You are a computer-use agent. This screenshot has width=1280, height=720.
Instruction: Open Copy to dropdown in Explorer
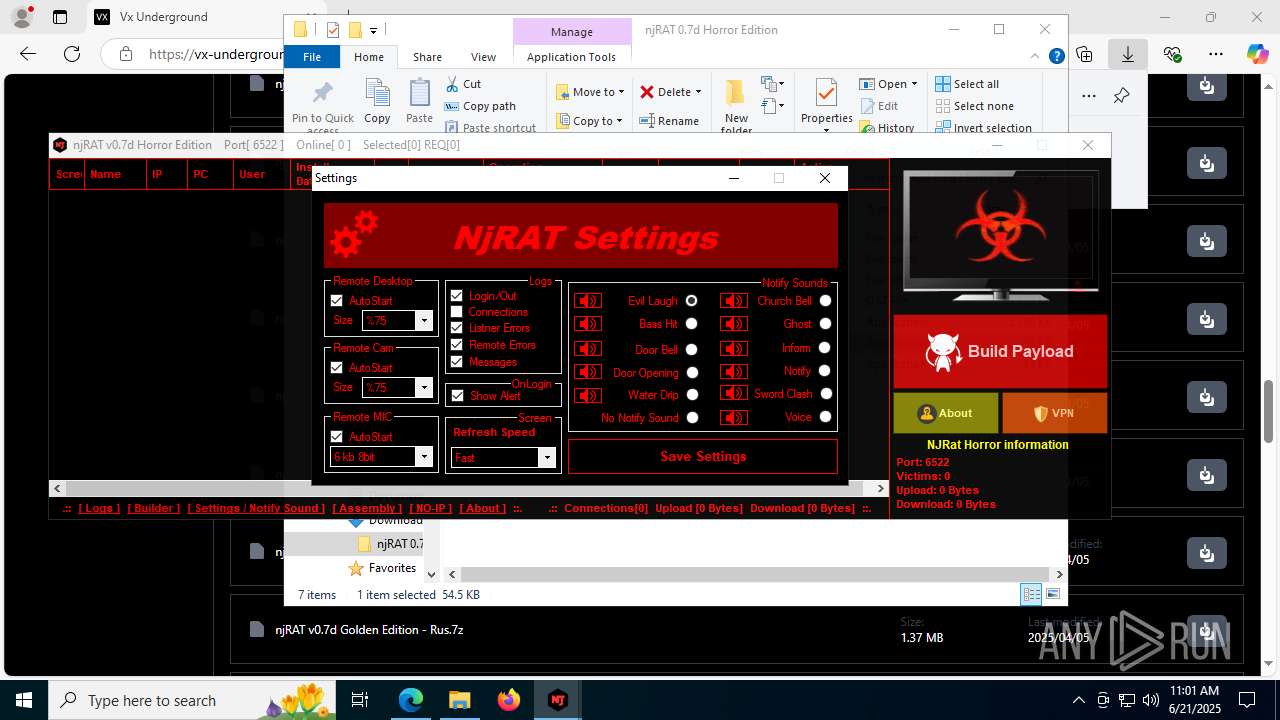click(x=590, y=121)
